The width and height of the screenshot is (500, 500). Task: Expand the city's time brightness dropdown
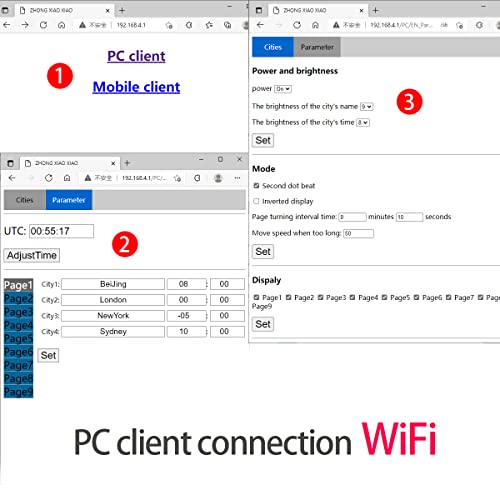[x=363, y=123]
